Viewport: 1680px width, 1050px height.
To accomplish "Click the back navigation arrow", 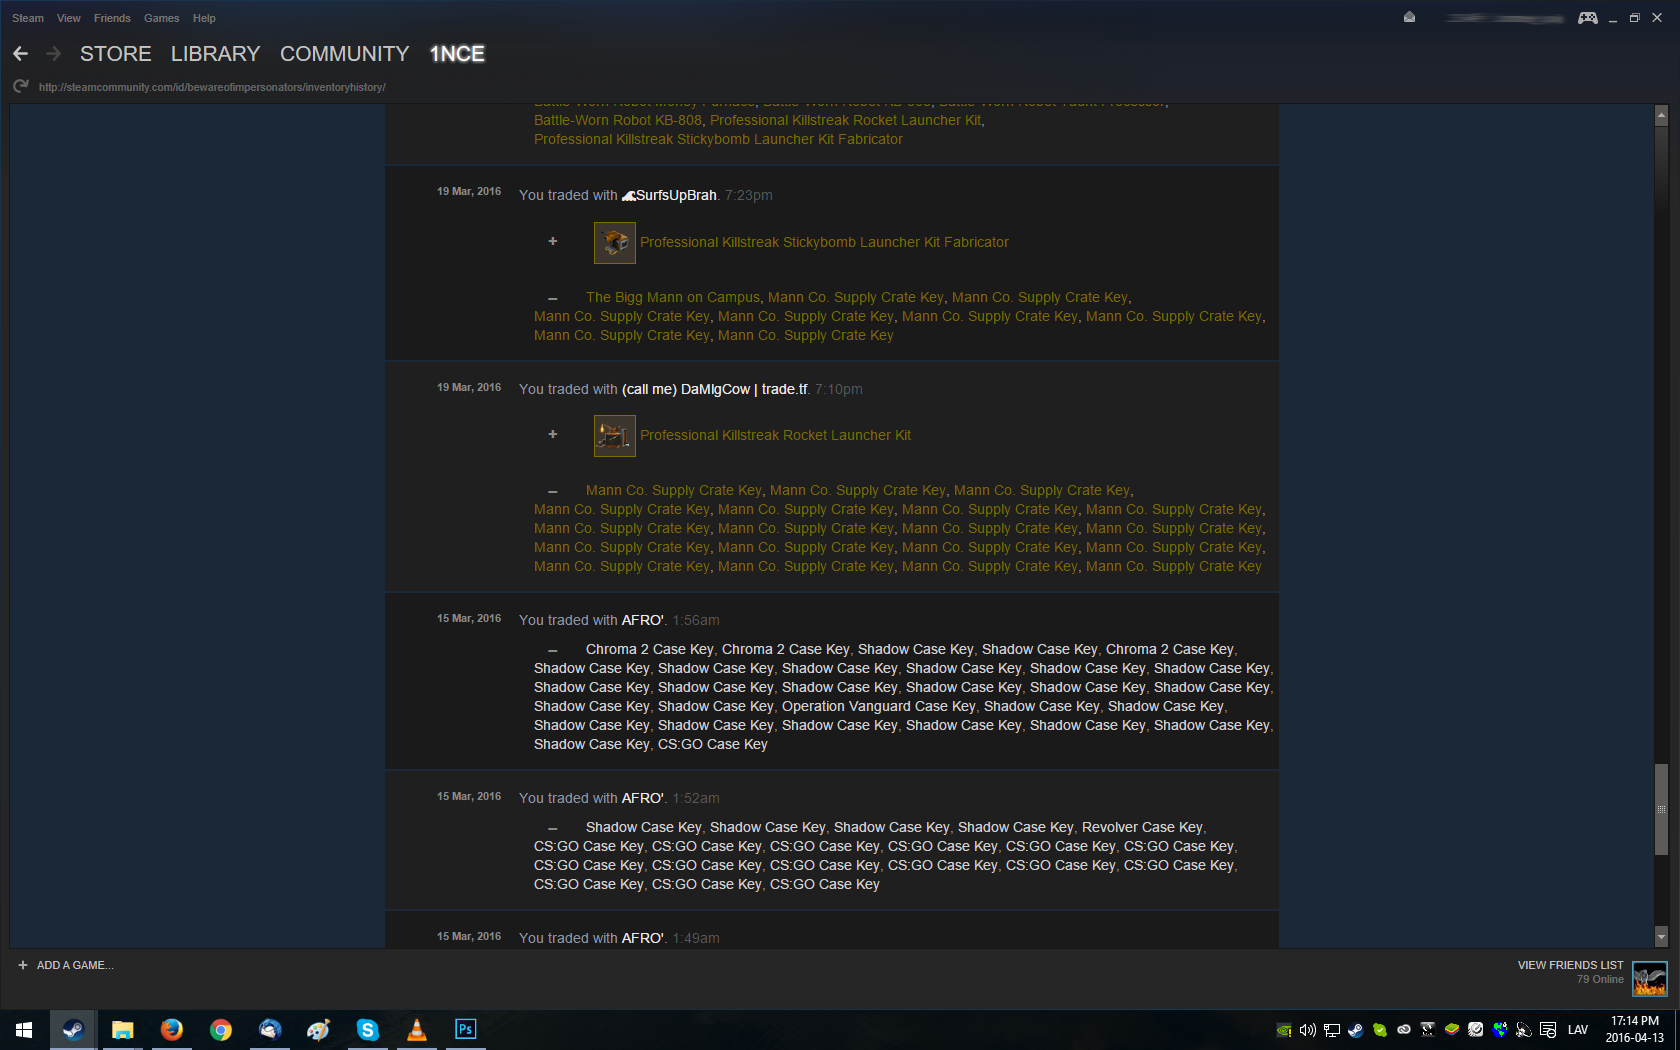I will click(x=21, y=54).
